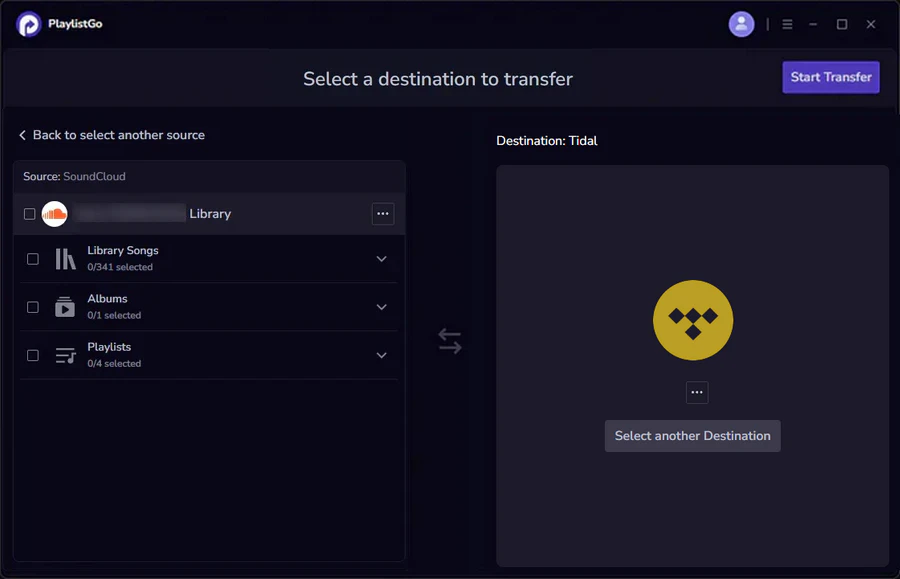Image resolution: width=900 pixels, height=579 pixels.
Task: Click the PlaylistGo logo icon
Action: tap(28, 24)
